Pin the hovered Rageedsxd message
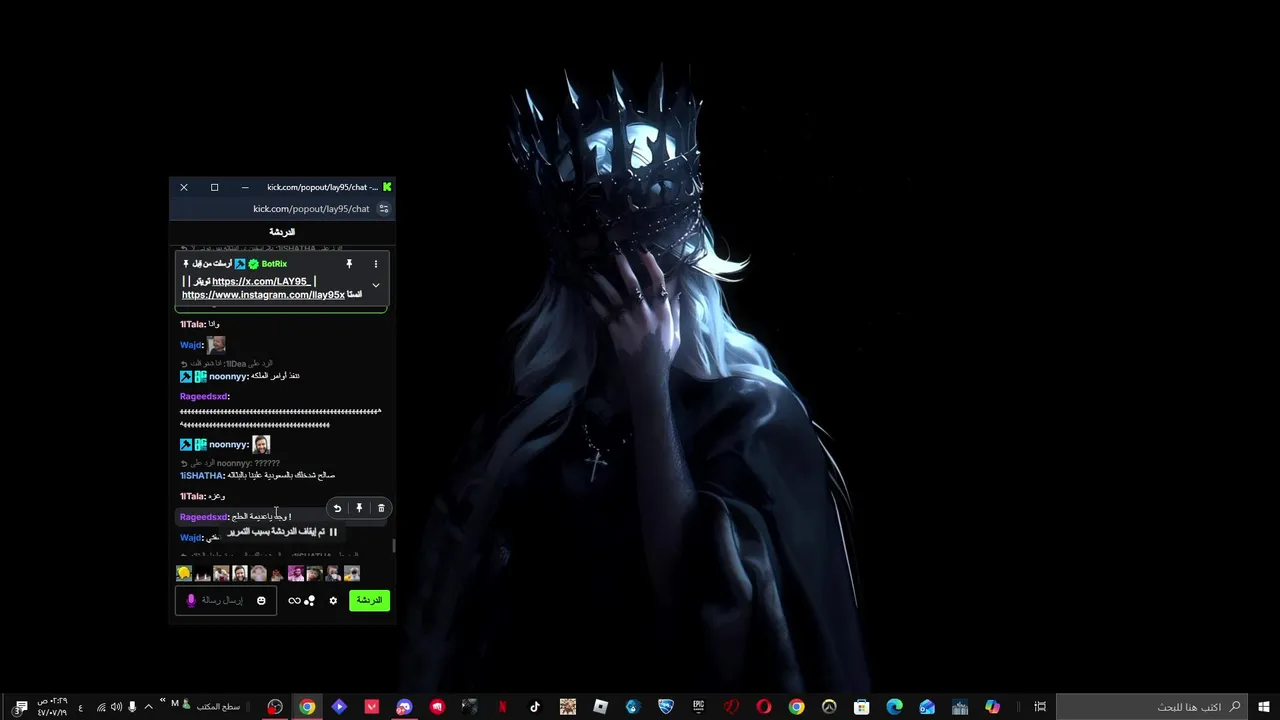1280x720 pixels. [359, 508]
